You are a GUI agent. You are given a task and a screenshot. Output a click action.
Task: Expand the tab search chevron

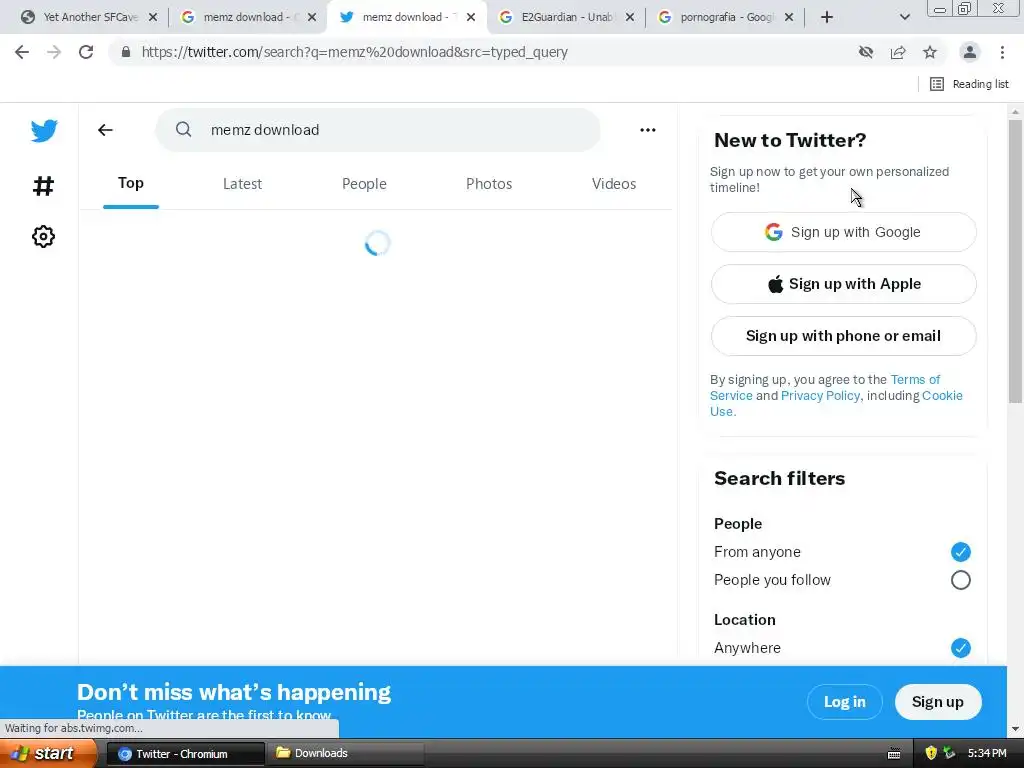904,17
